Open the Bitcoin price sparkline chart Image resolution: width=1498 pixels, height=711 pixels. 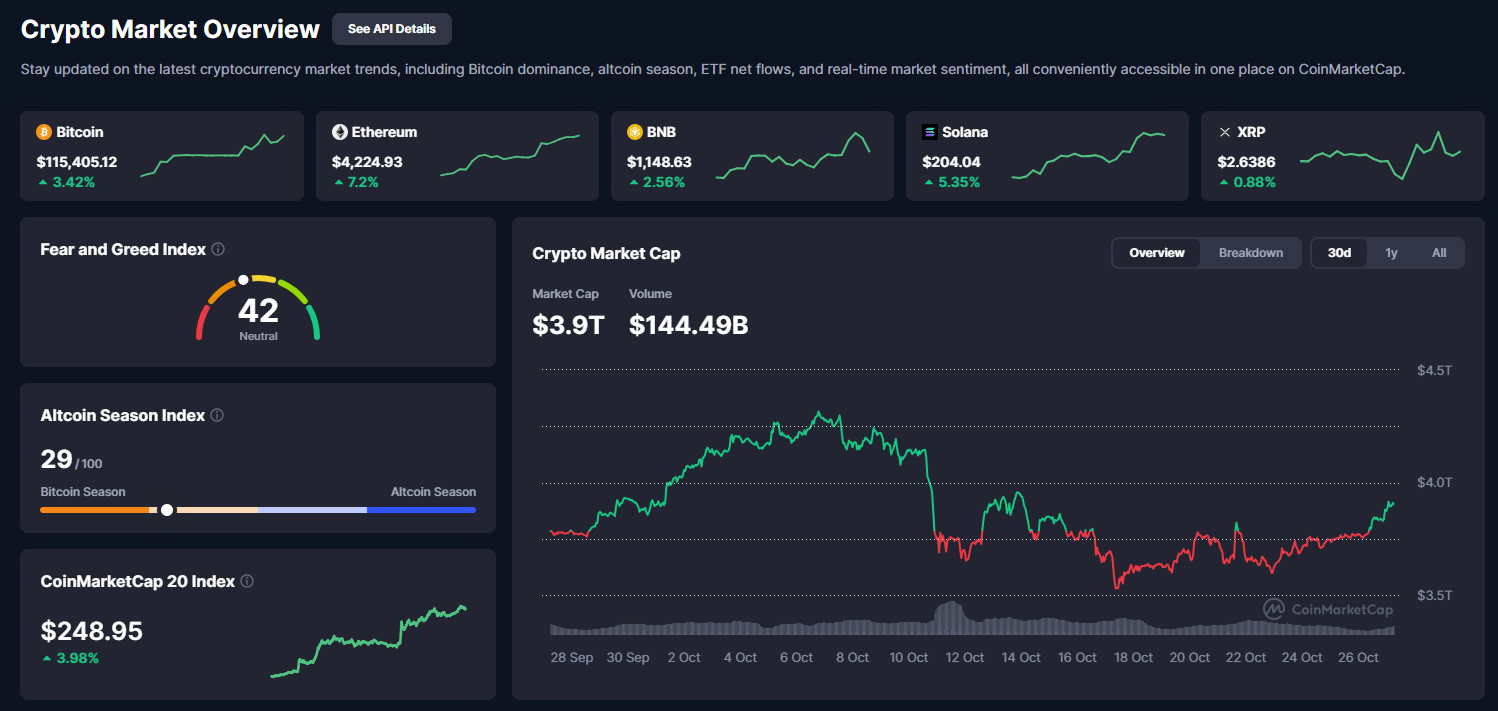pyautogui.click(x=212, y=156)
